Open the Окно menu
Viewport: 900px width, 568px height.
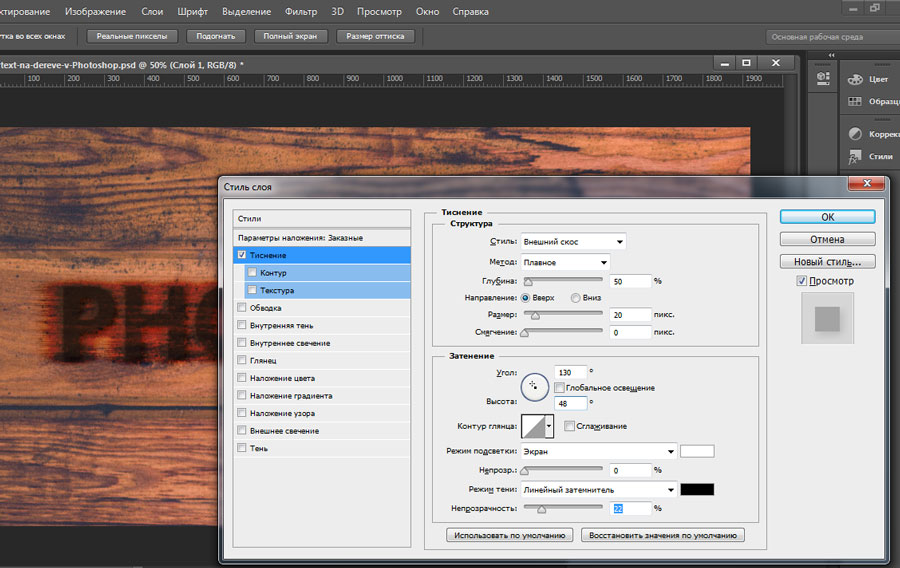pyautogui.click(x=428, y=11)
